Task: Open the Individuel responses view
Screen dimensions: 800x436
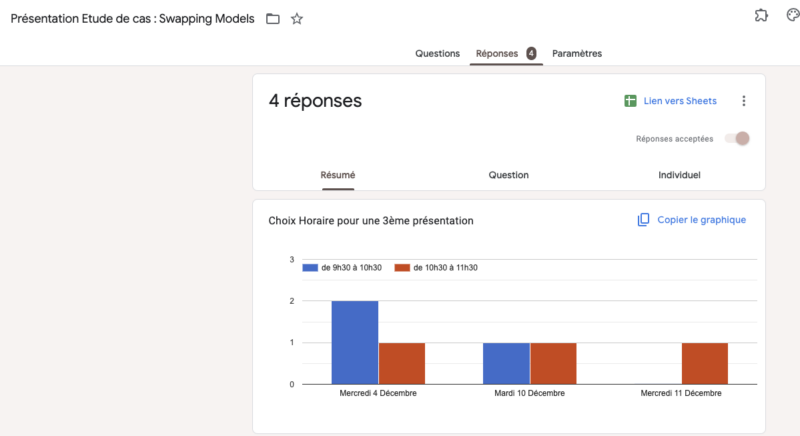Action: coord(679,175)
